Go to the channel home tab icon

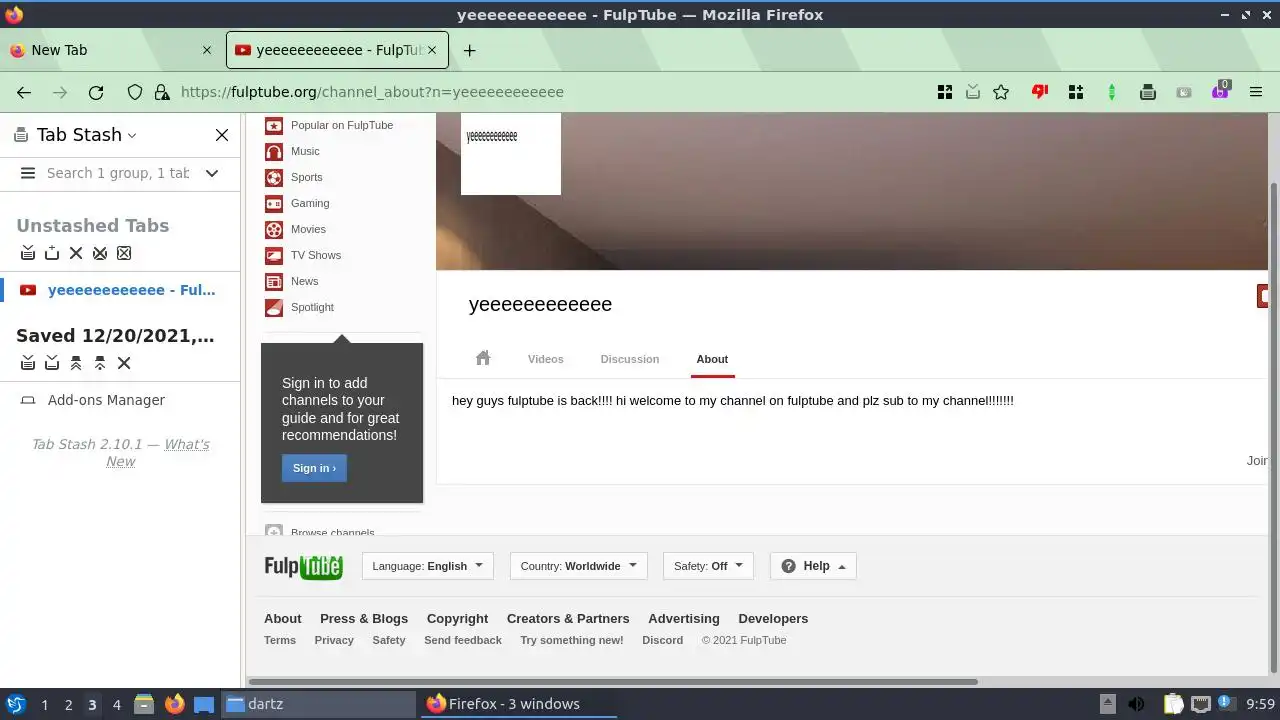pos(483,358)
